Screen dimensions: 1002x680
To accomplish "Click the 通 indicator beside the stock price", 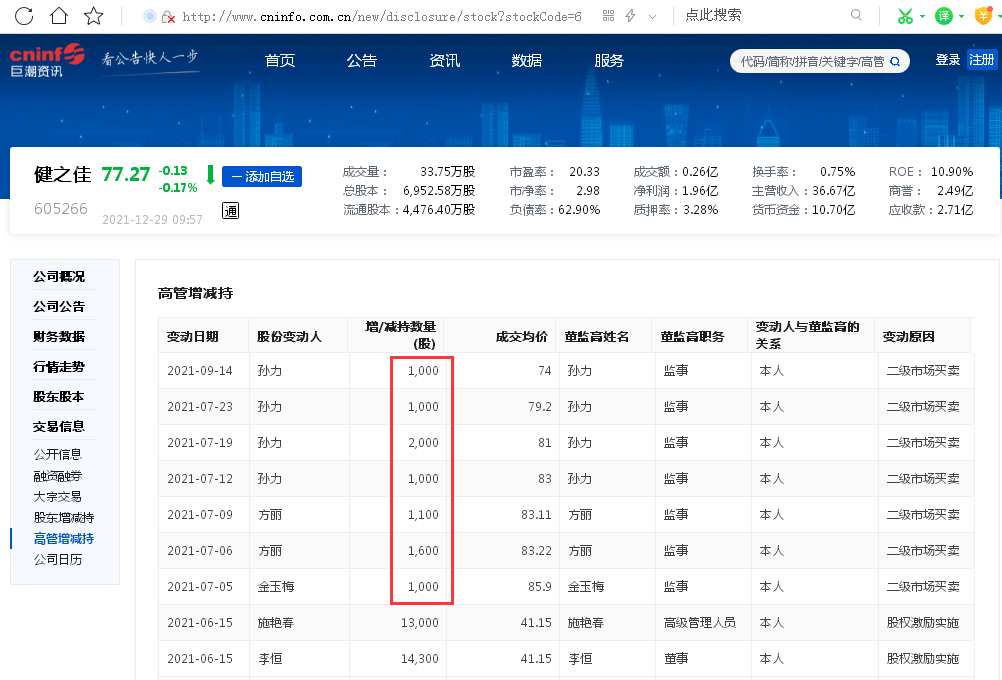I will pyautogui.click(x=230, y=211).
